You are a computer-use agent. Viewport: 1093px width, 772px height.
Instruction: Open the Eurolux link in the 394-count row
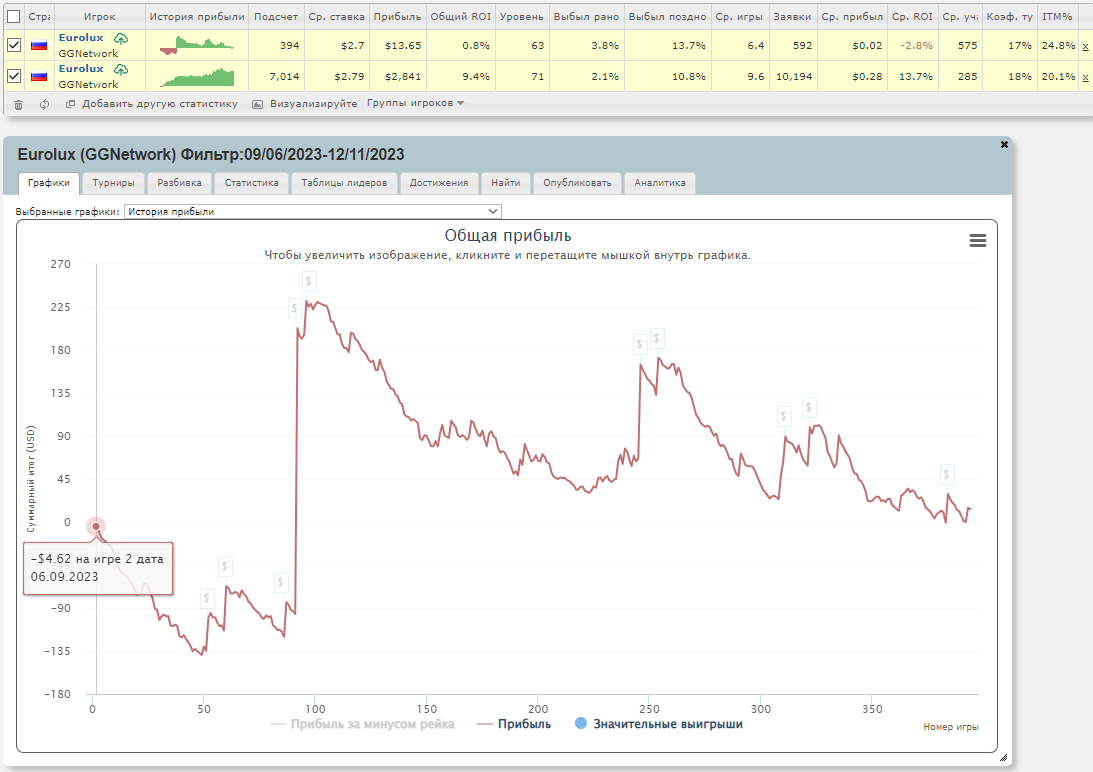tap(81, 38)
